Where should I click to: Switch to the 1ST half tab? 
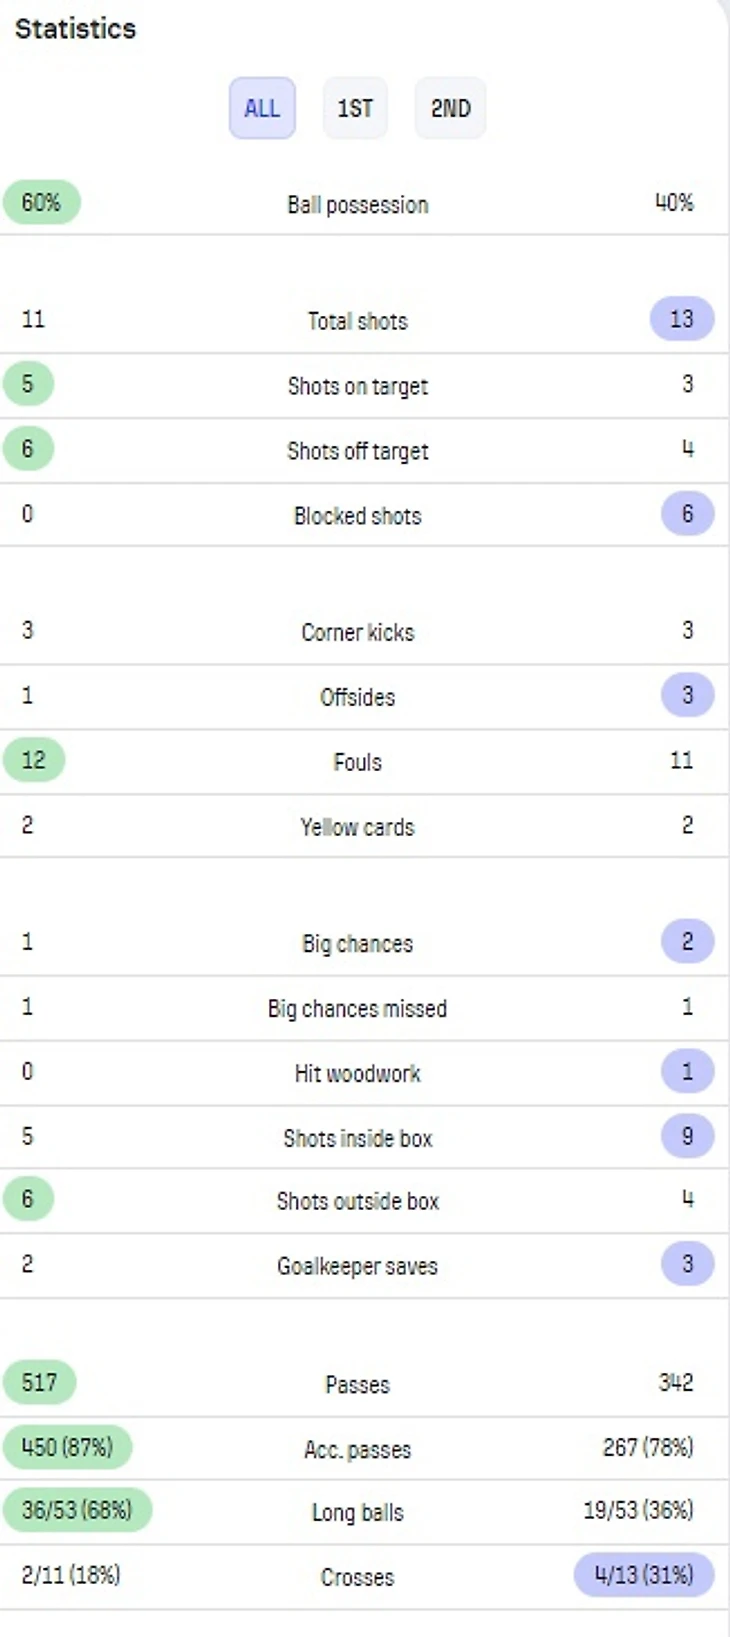pyautogui.click(x=355, y=108)
